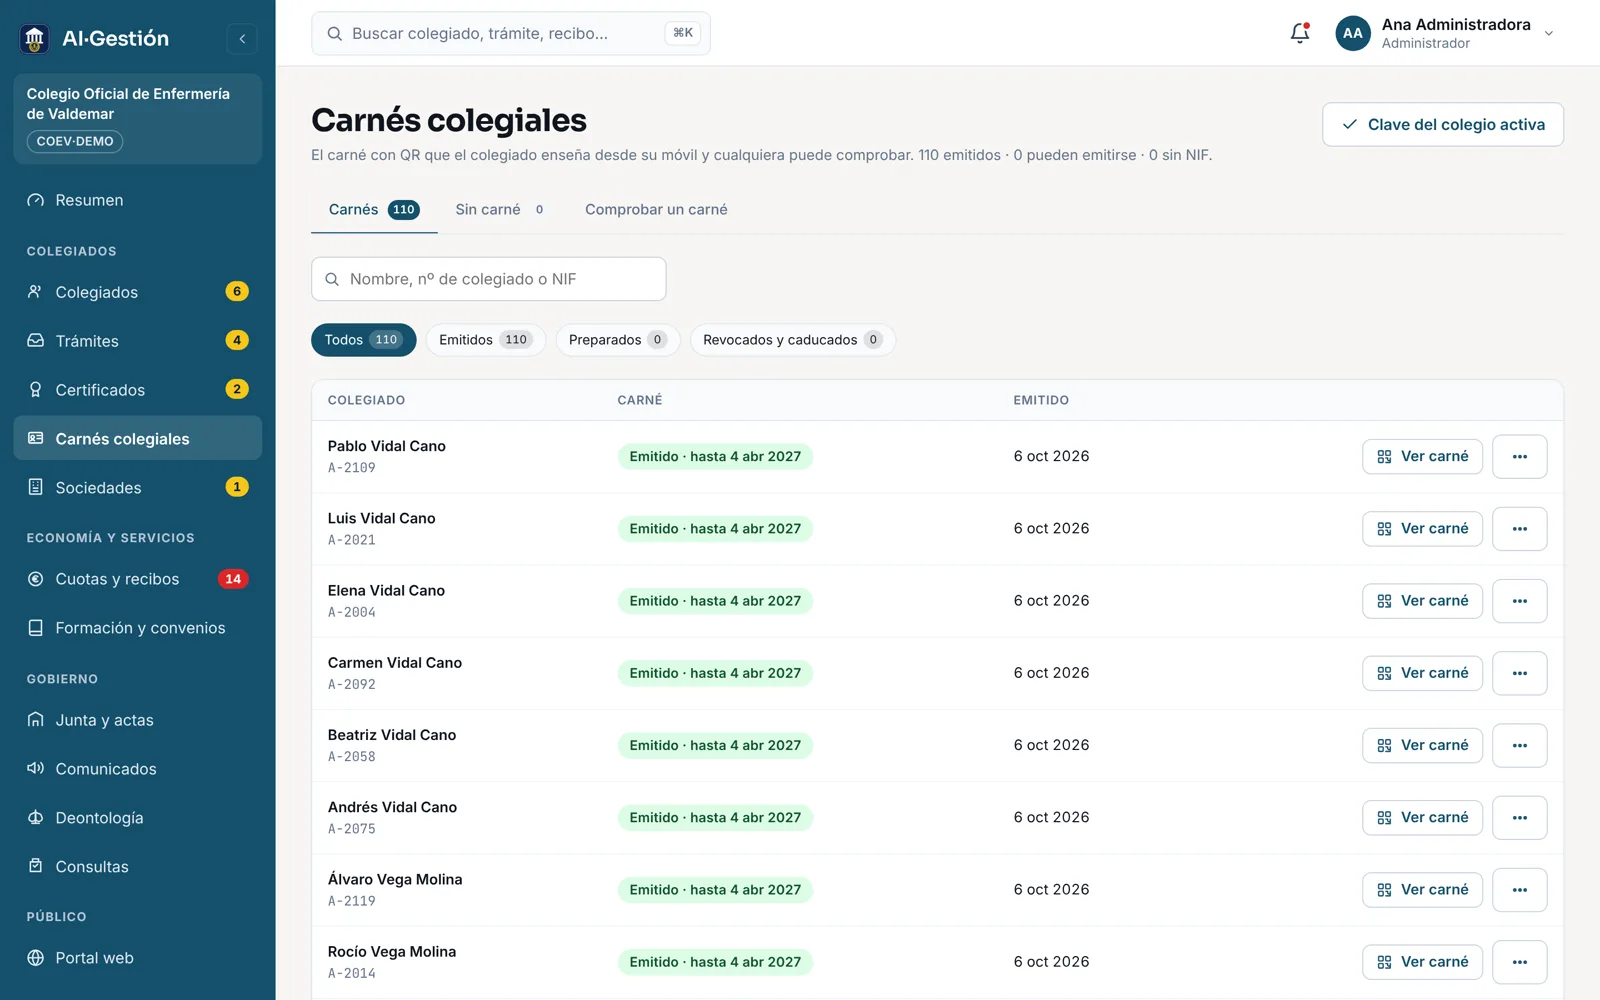Open Cuotas y recibos
1600x1000 pixels.
click(138, 579)
